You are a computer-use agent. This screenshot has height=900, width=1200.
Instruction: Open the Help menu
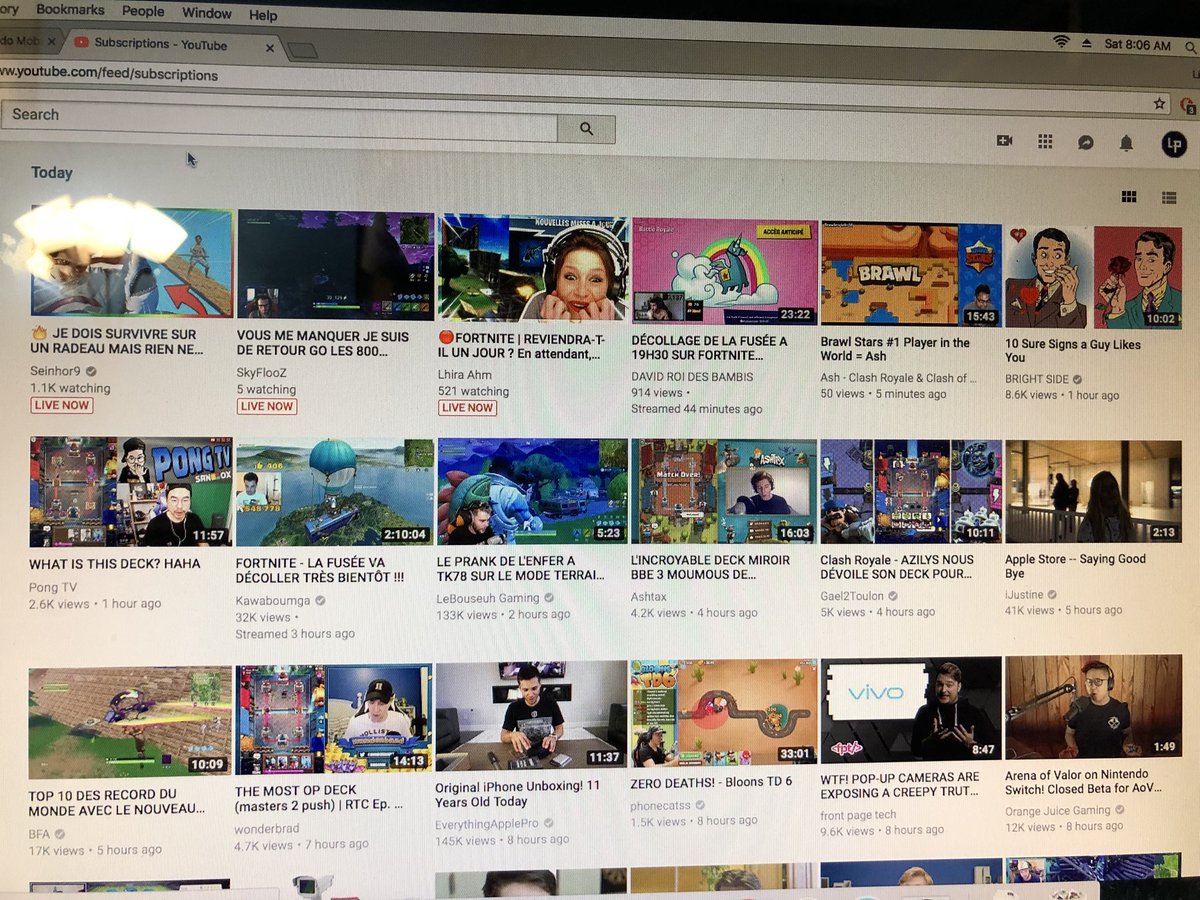(x=263, y=15)
